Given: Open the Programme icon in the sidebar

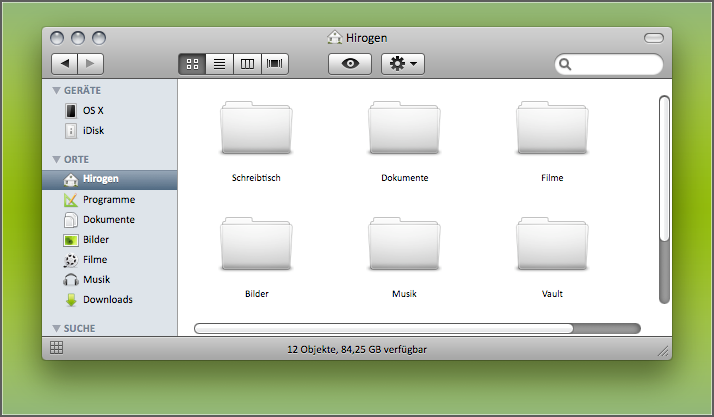Looking at the screenshot, I should (71, 200).
